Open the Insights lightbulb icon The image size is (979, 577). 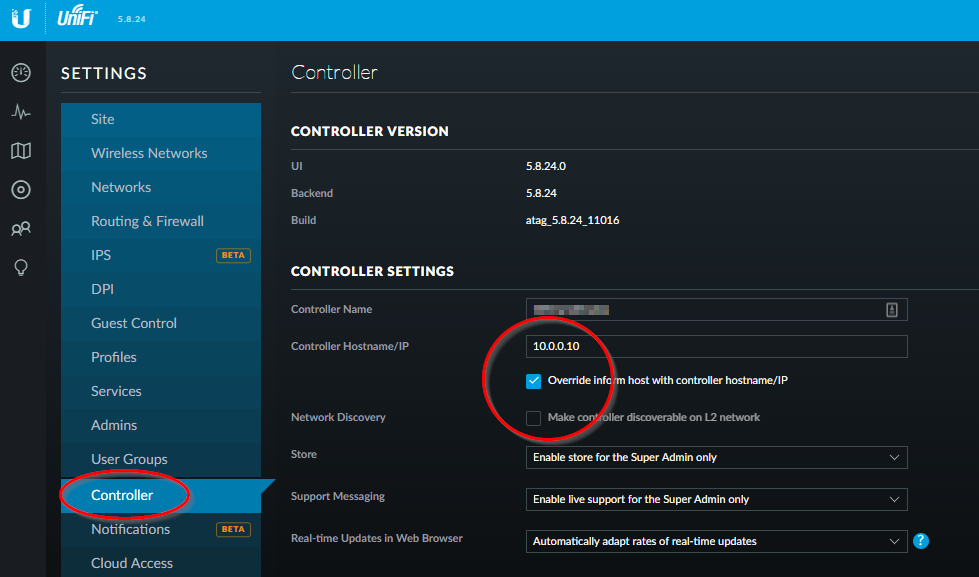coord(21,268)
